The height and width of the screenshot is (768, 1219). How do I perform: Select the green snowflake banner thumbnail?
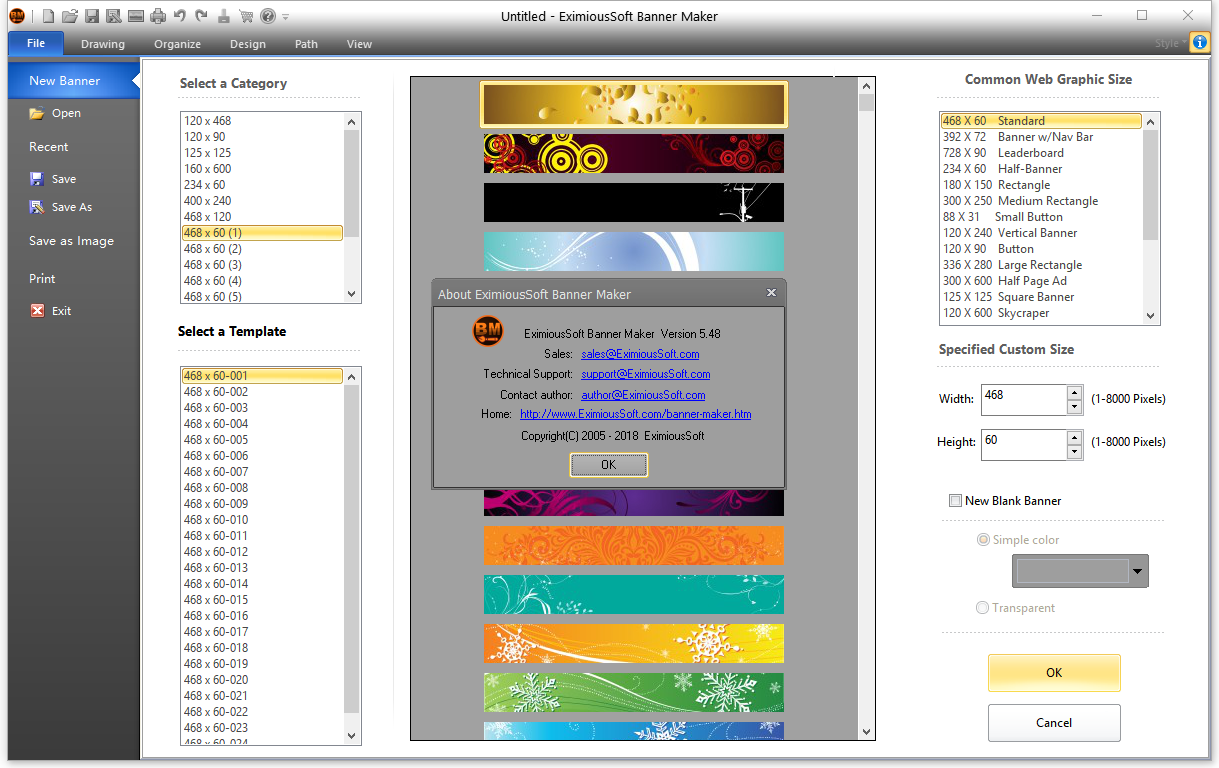click(x=634, y=692)
